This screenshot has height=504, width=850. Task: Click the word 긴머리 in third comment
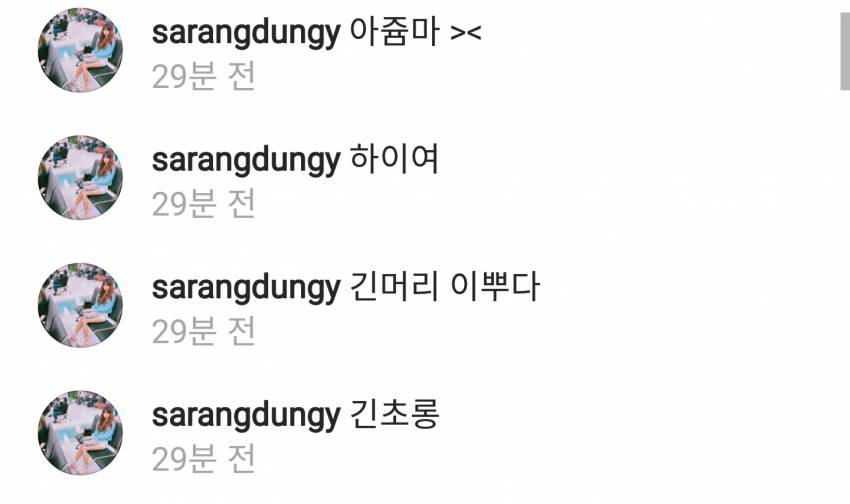click(394, 286)
